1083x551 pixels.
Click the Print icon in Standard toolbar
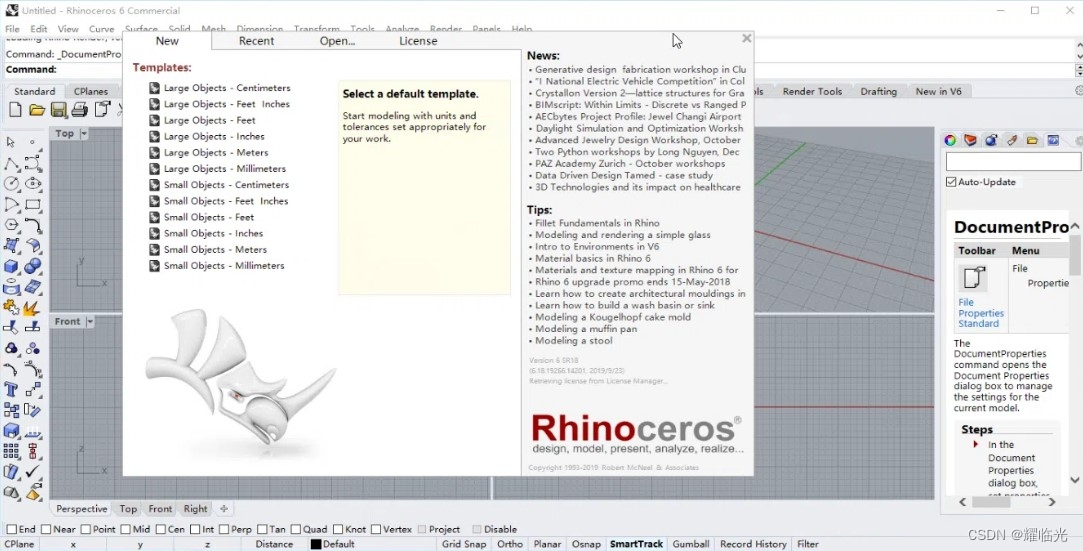(80, 110)
